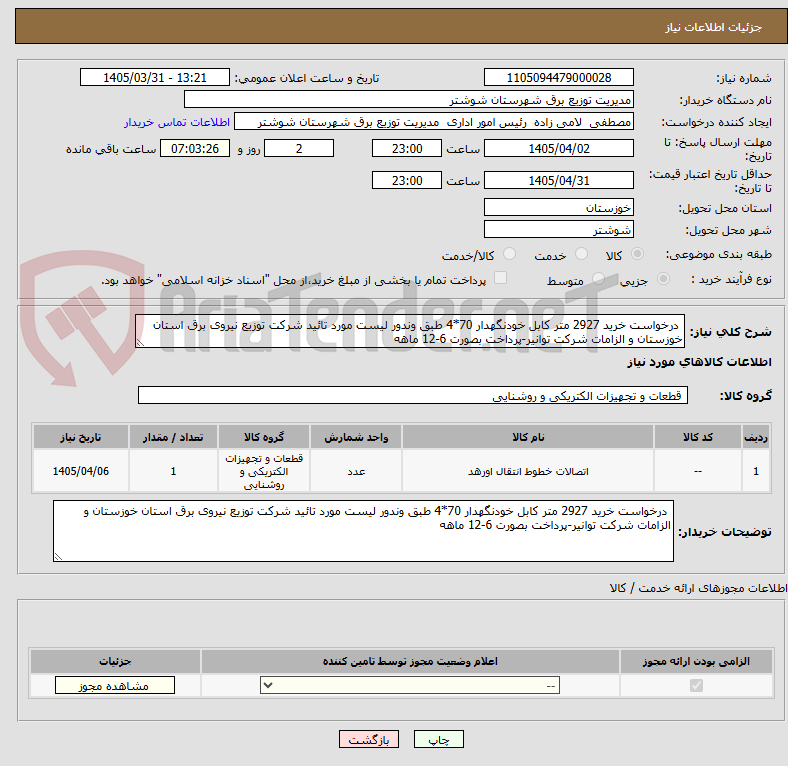Click the تعداد / مقدار column header
Viewport: 788px width, 766px height.
tap(173, 437)
